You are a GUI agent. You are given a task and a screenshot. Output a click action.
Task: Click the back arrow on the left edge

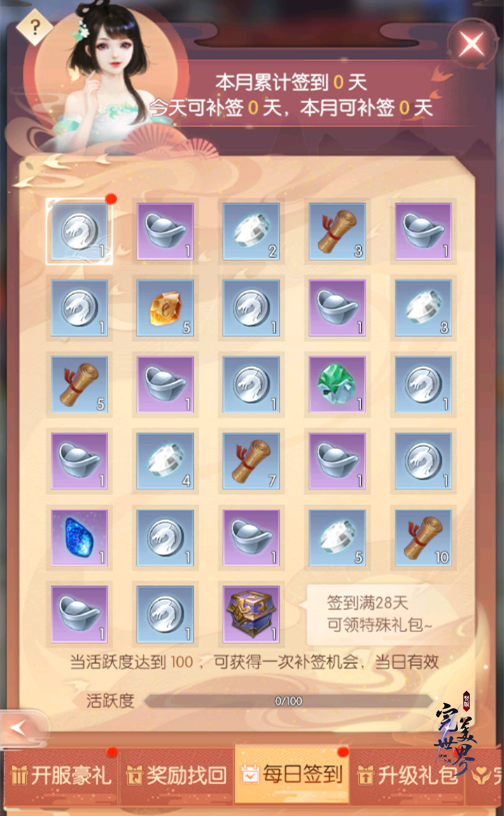[22, 728]
